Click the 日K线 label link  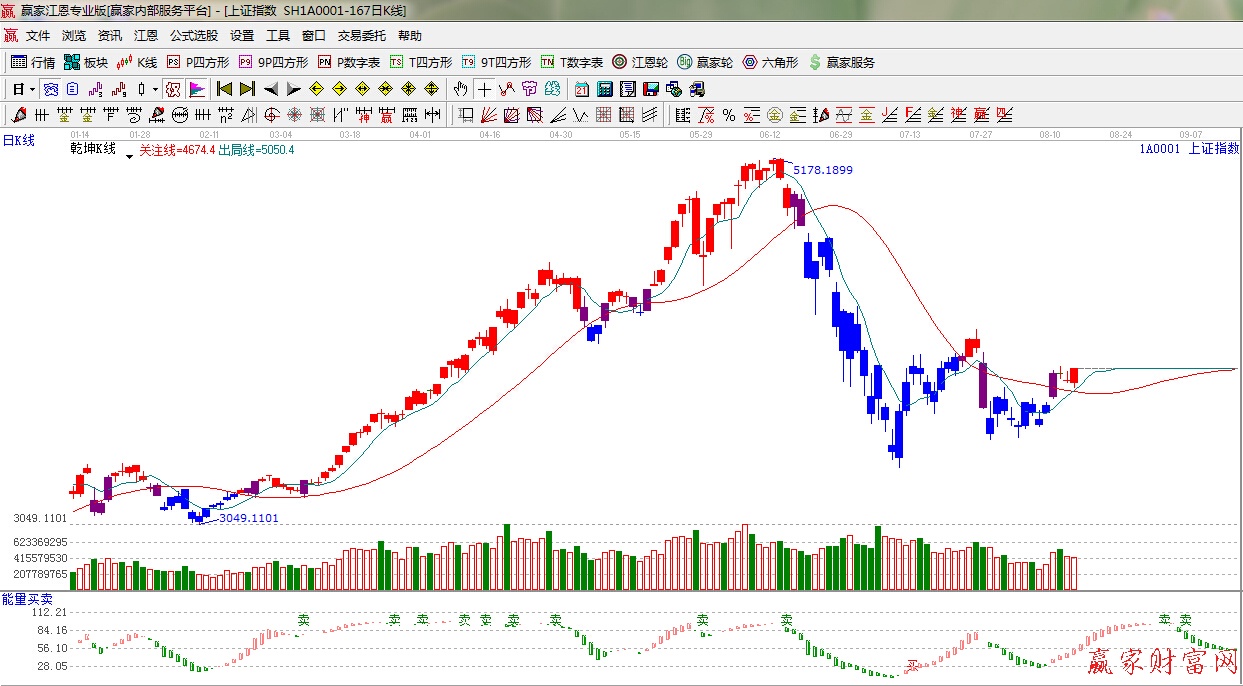tap(18, 140)
